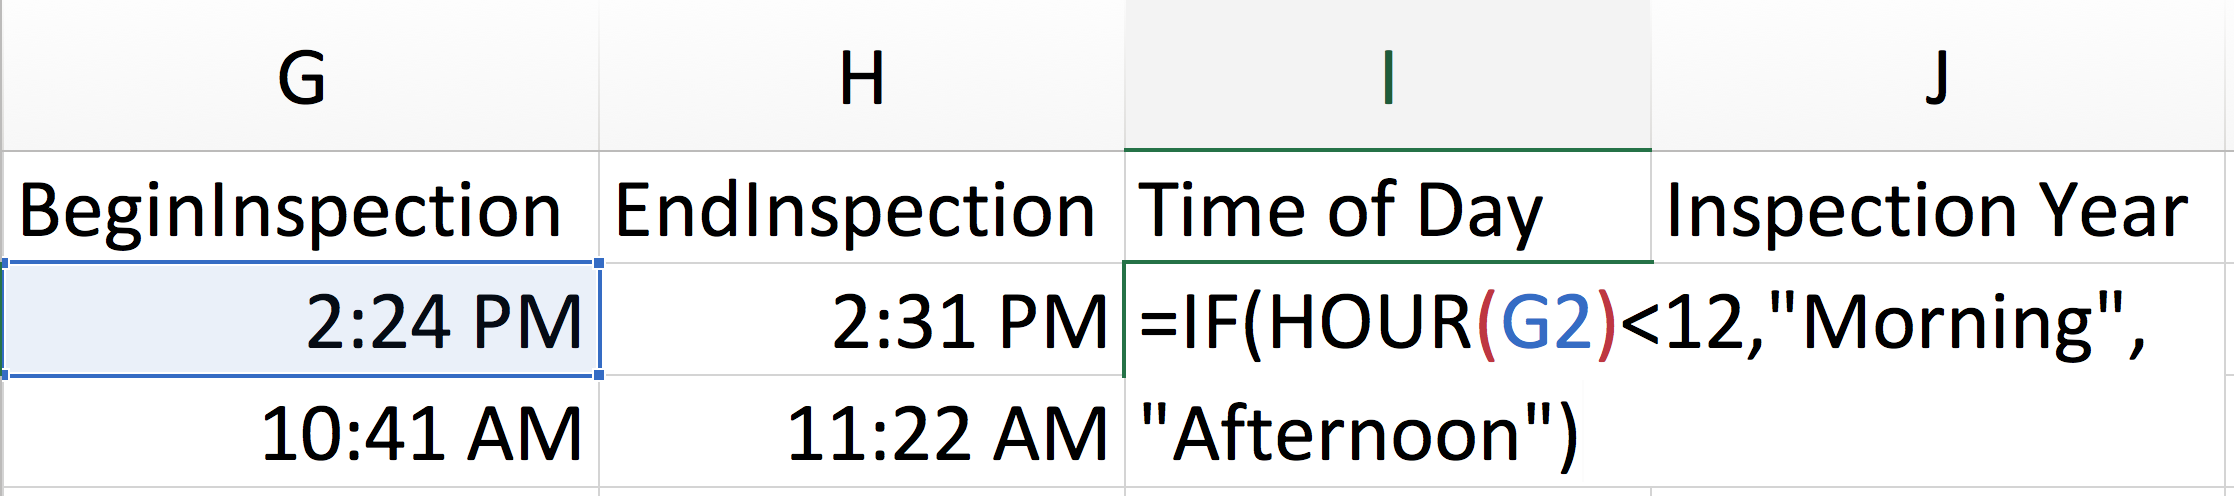Select the column G header
Image resolution: width=2234 pixels, height=496 pixels.
[x=301, y=75]
